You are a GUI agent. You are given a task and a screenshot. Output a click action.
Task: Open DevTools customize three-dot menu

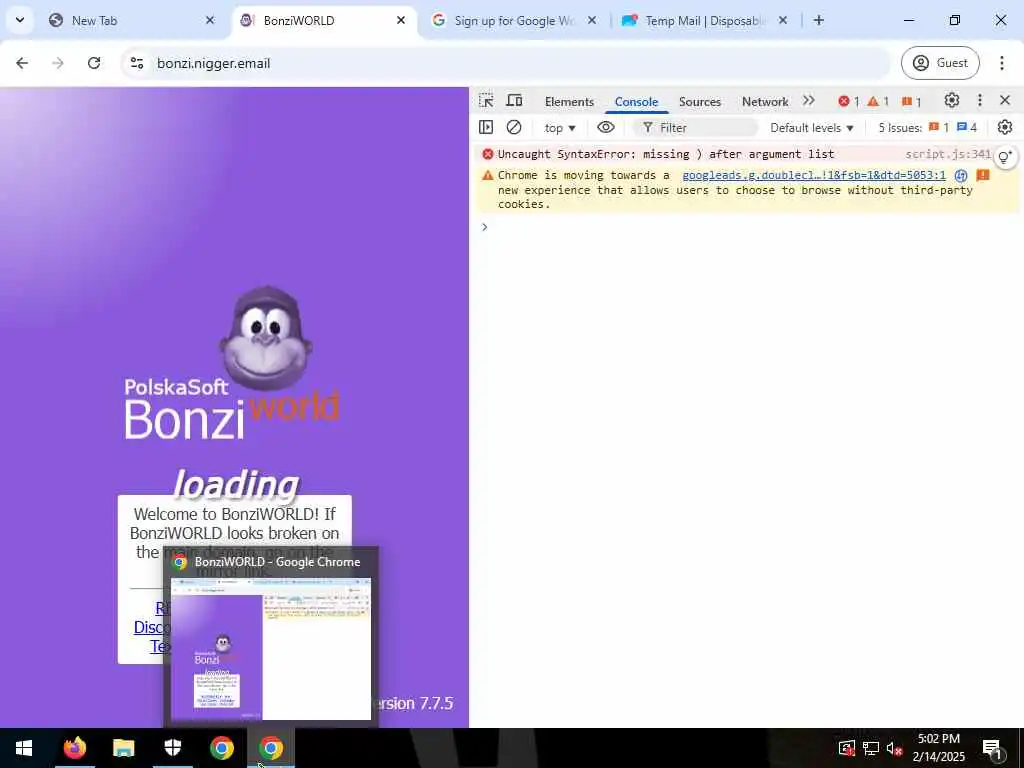980,101
